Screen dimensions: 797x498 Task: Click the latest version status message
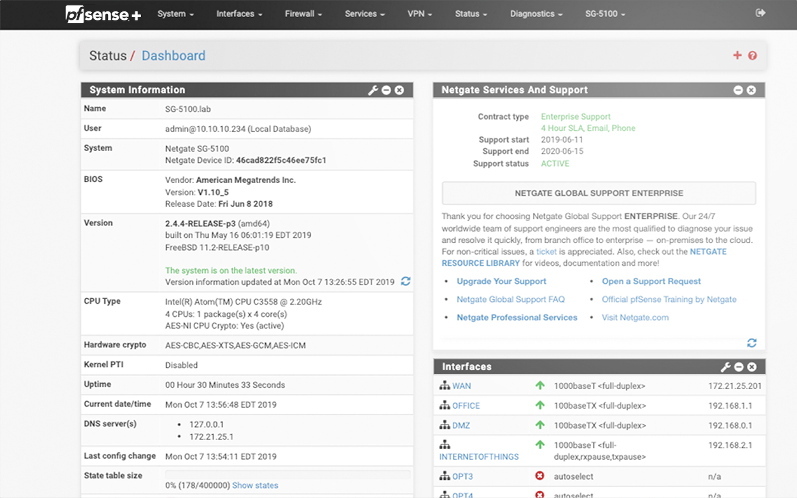coord(231,270)
